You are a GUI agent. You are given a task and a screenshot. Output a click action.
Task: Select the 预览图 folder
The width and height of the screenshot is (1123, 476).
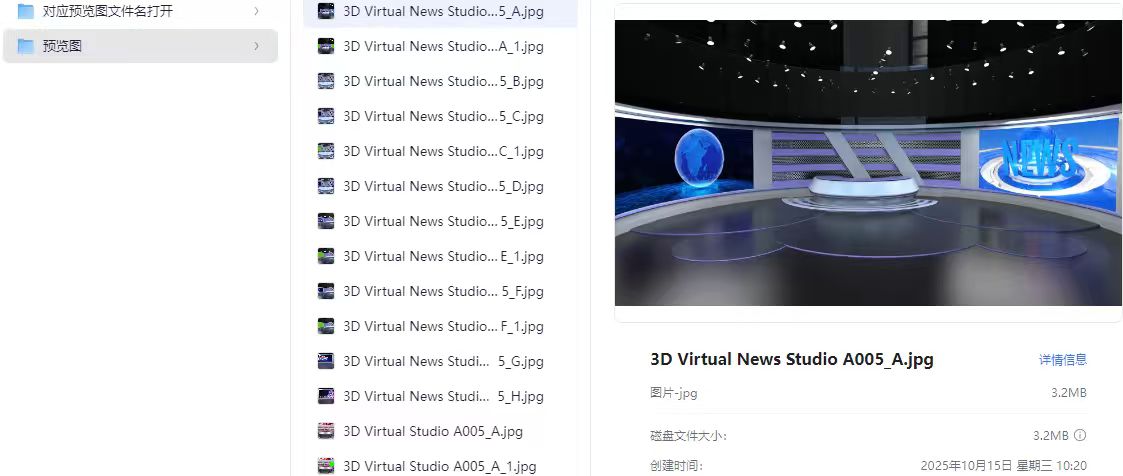(140, 46)
